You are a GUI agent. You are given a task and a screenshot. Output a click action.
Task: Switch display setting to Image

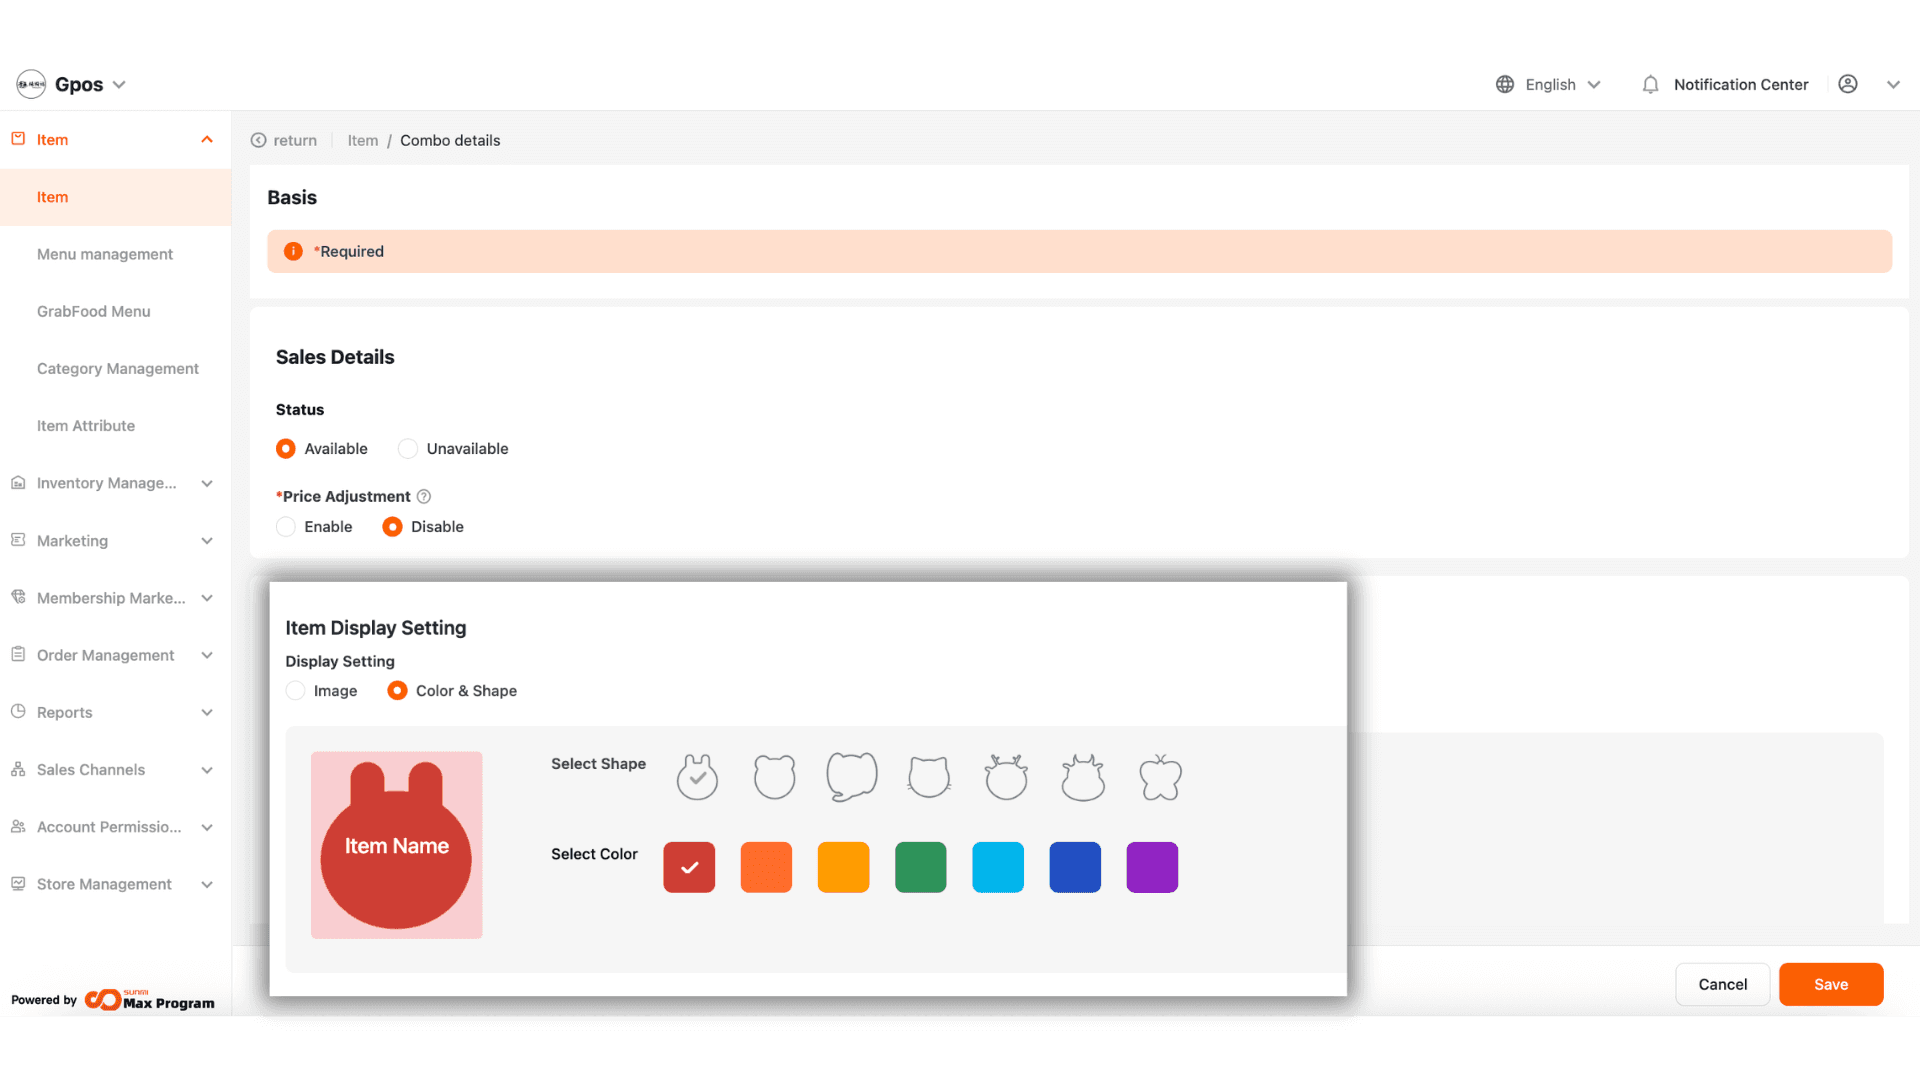click(296, 691)
